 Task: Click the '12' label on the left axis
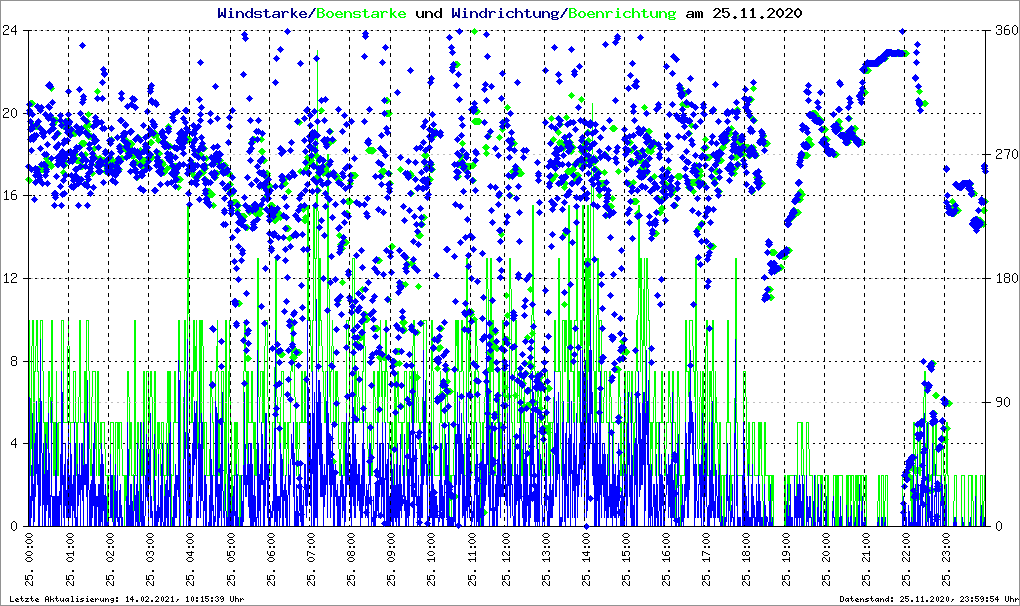(12, 278)
